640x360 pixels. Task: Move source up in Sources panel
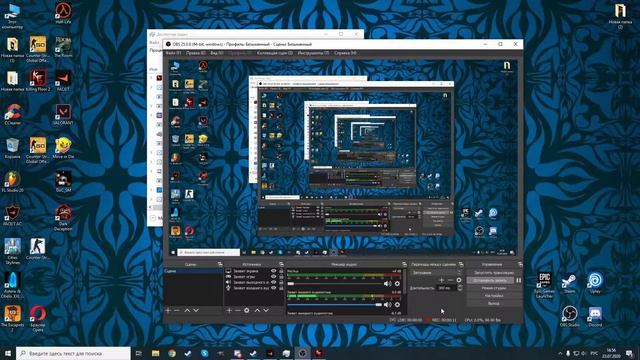[x=257, y=311]
